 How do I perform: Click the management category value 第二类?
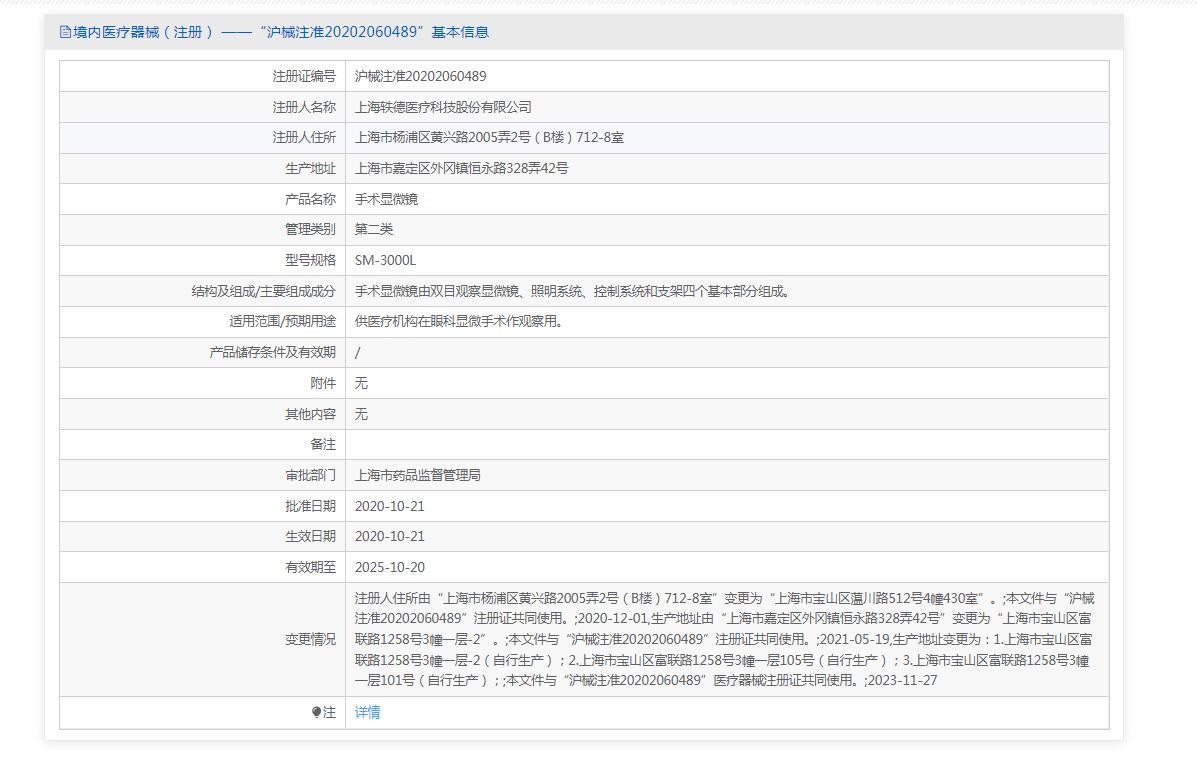(x=374, y=229)
